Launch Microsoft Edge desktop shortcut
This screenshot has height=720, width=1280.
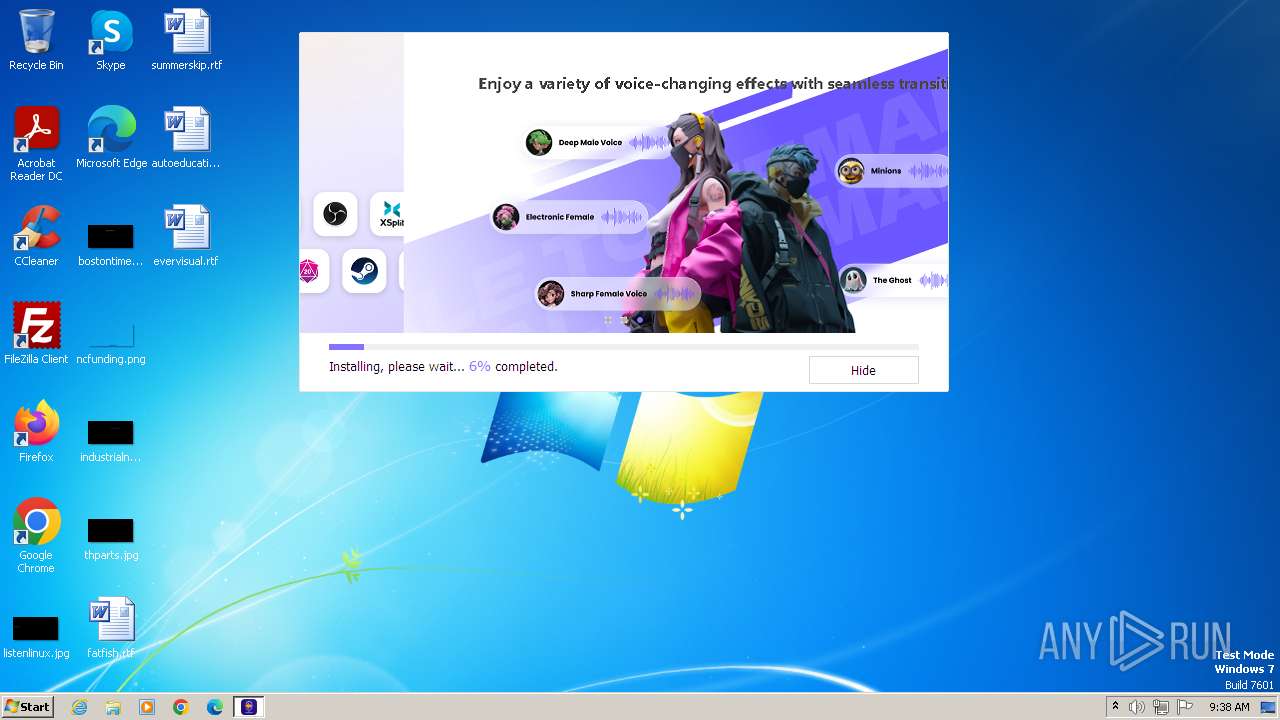[x=111, y=138]
